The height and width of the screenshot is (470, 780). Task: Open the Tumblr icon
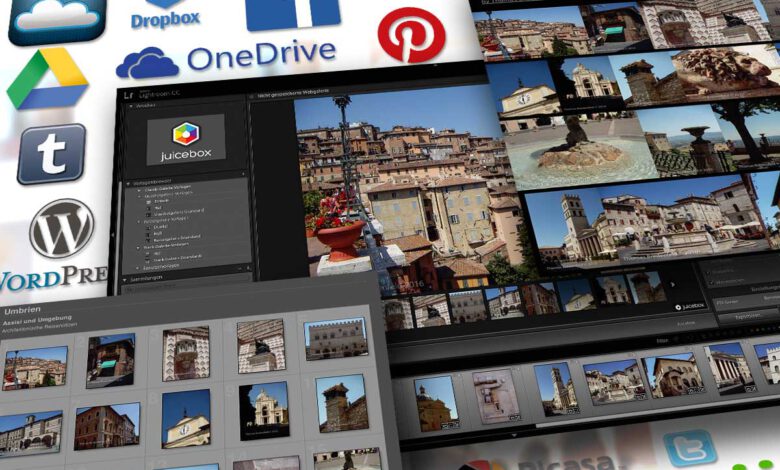click(52, 154)
